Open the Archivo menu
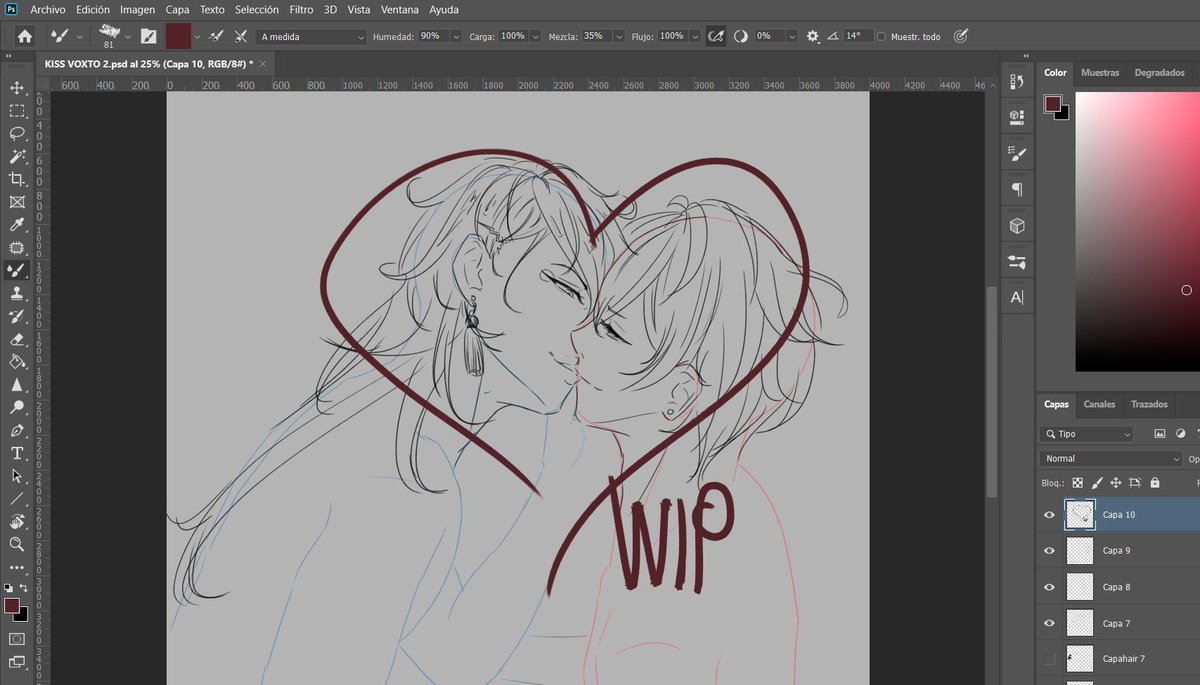 click(x=48, y=9)
